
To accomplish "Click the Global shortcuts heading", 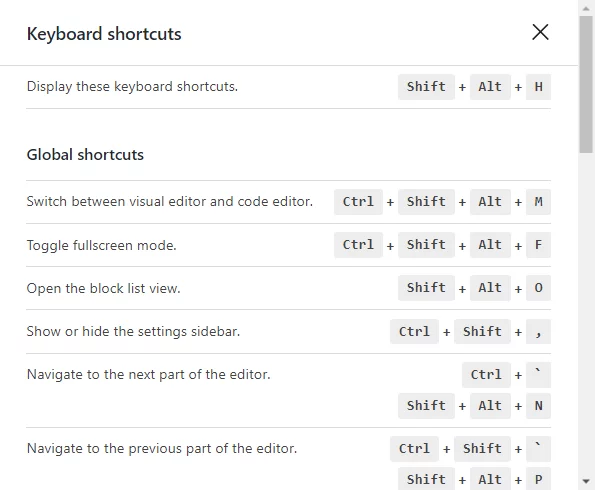I will point(85,155).
